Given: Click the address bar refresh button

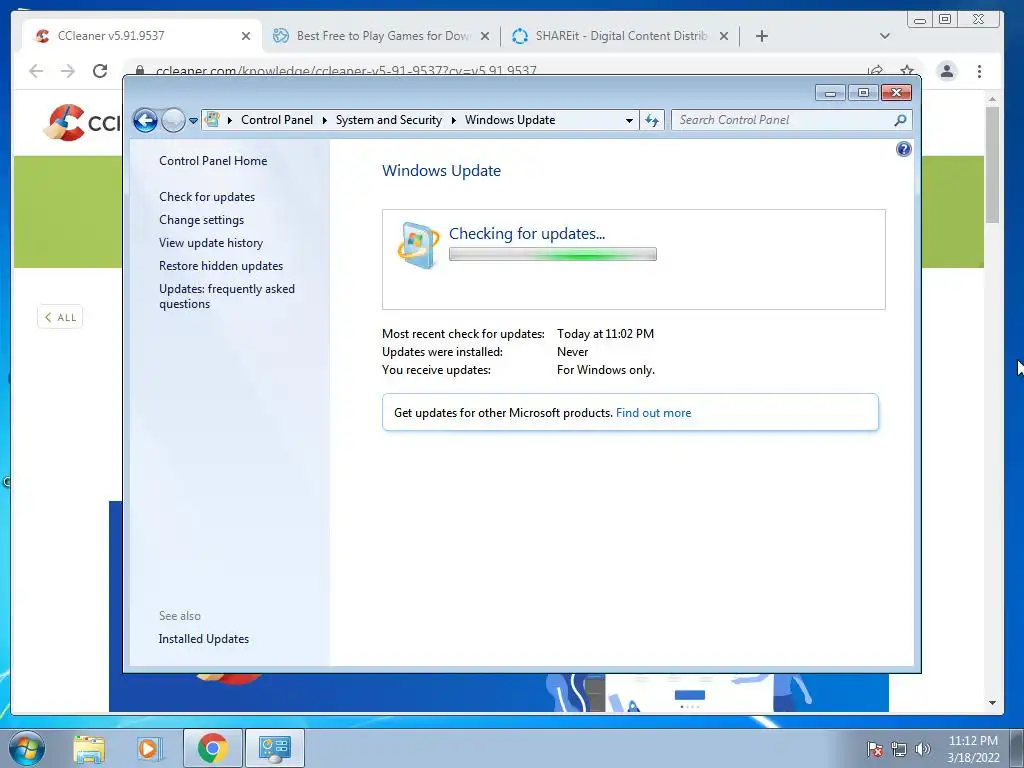Looking at the screenshot, I should pos(652,120).
